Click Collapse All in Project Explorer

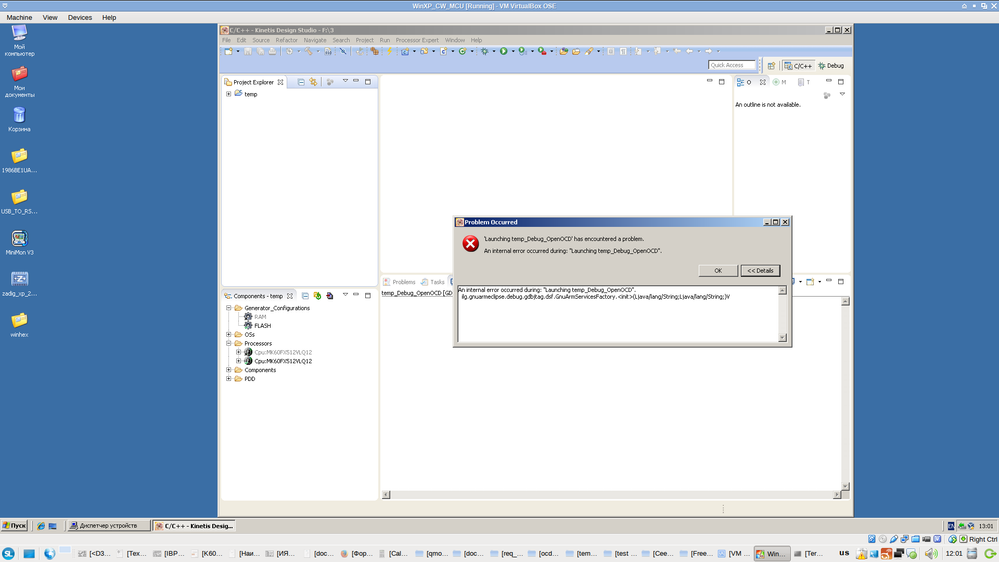pyautogui.click(x=301, y=82)
